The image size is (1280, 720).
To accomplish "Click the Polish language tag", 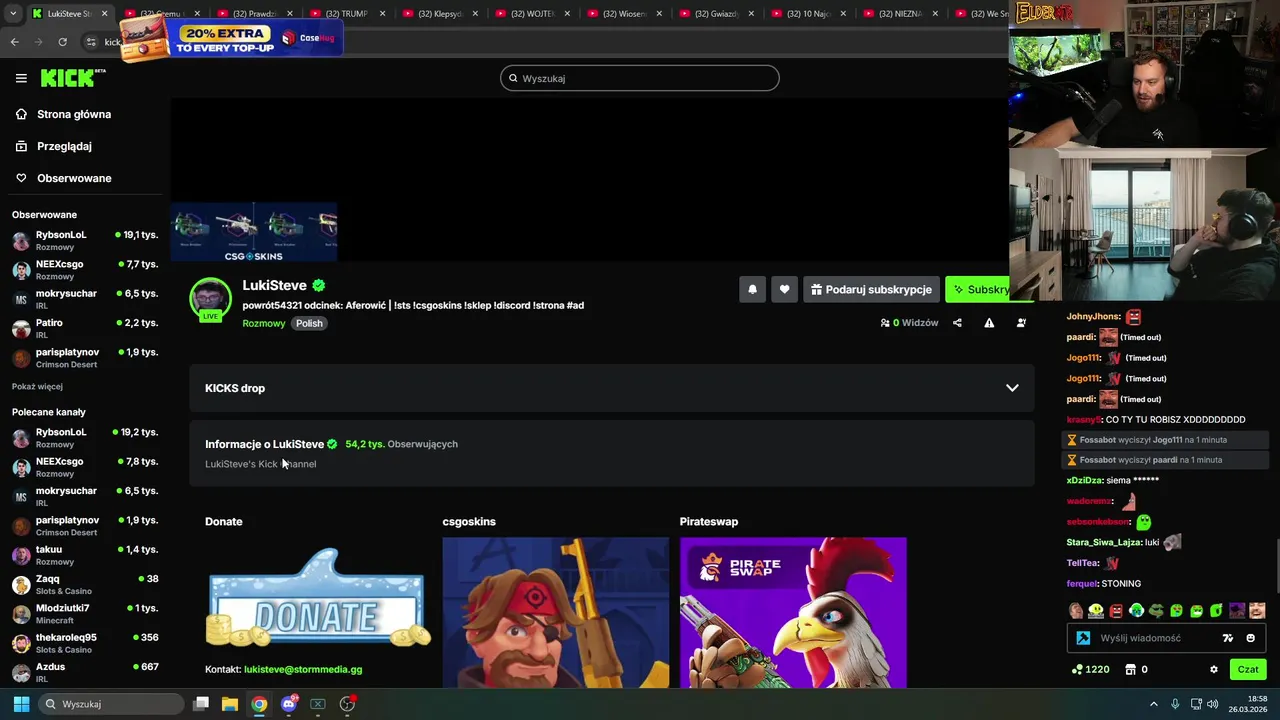I will coord(309,323).
